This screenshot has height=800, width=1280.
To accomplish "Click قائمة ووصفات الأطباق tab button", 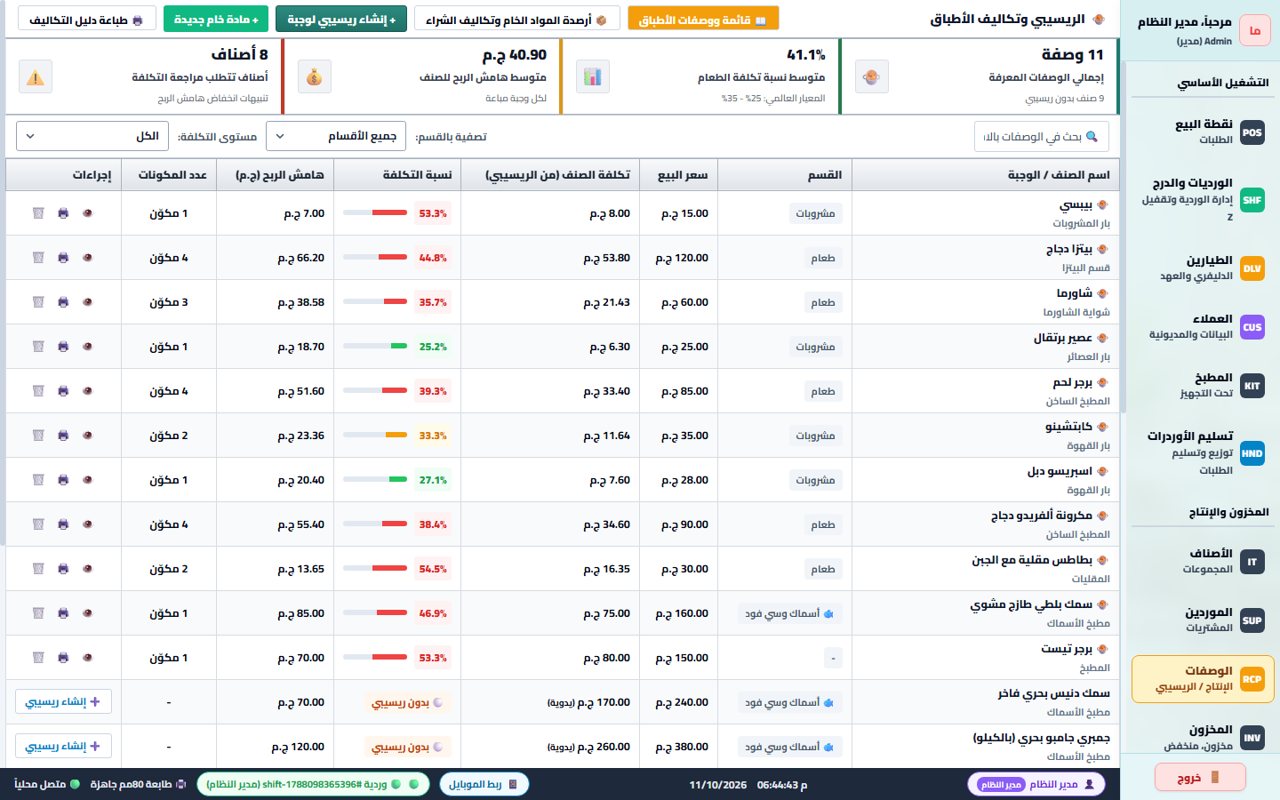I will [703, 19].
